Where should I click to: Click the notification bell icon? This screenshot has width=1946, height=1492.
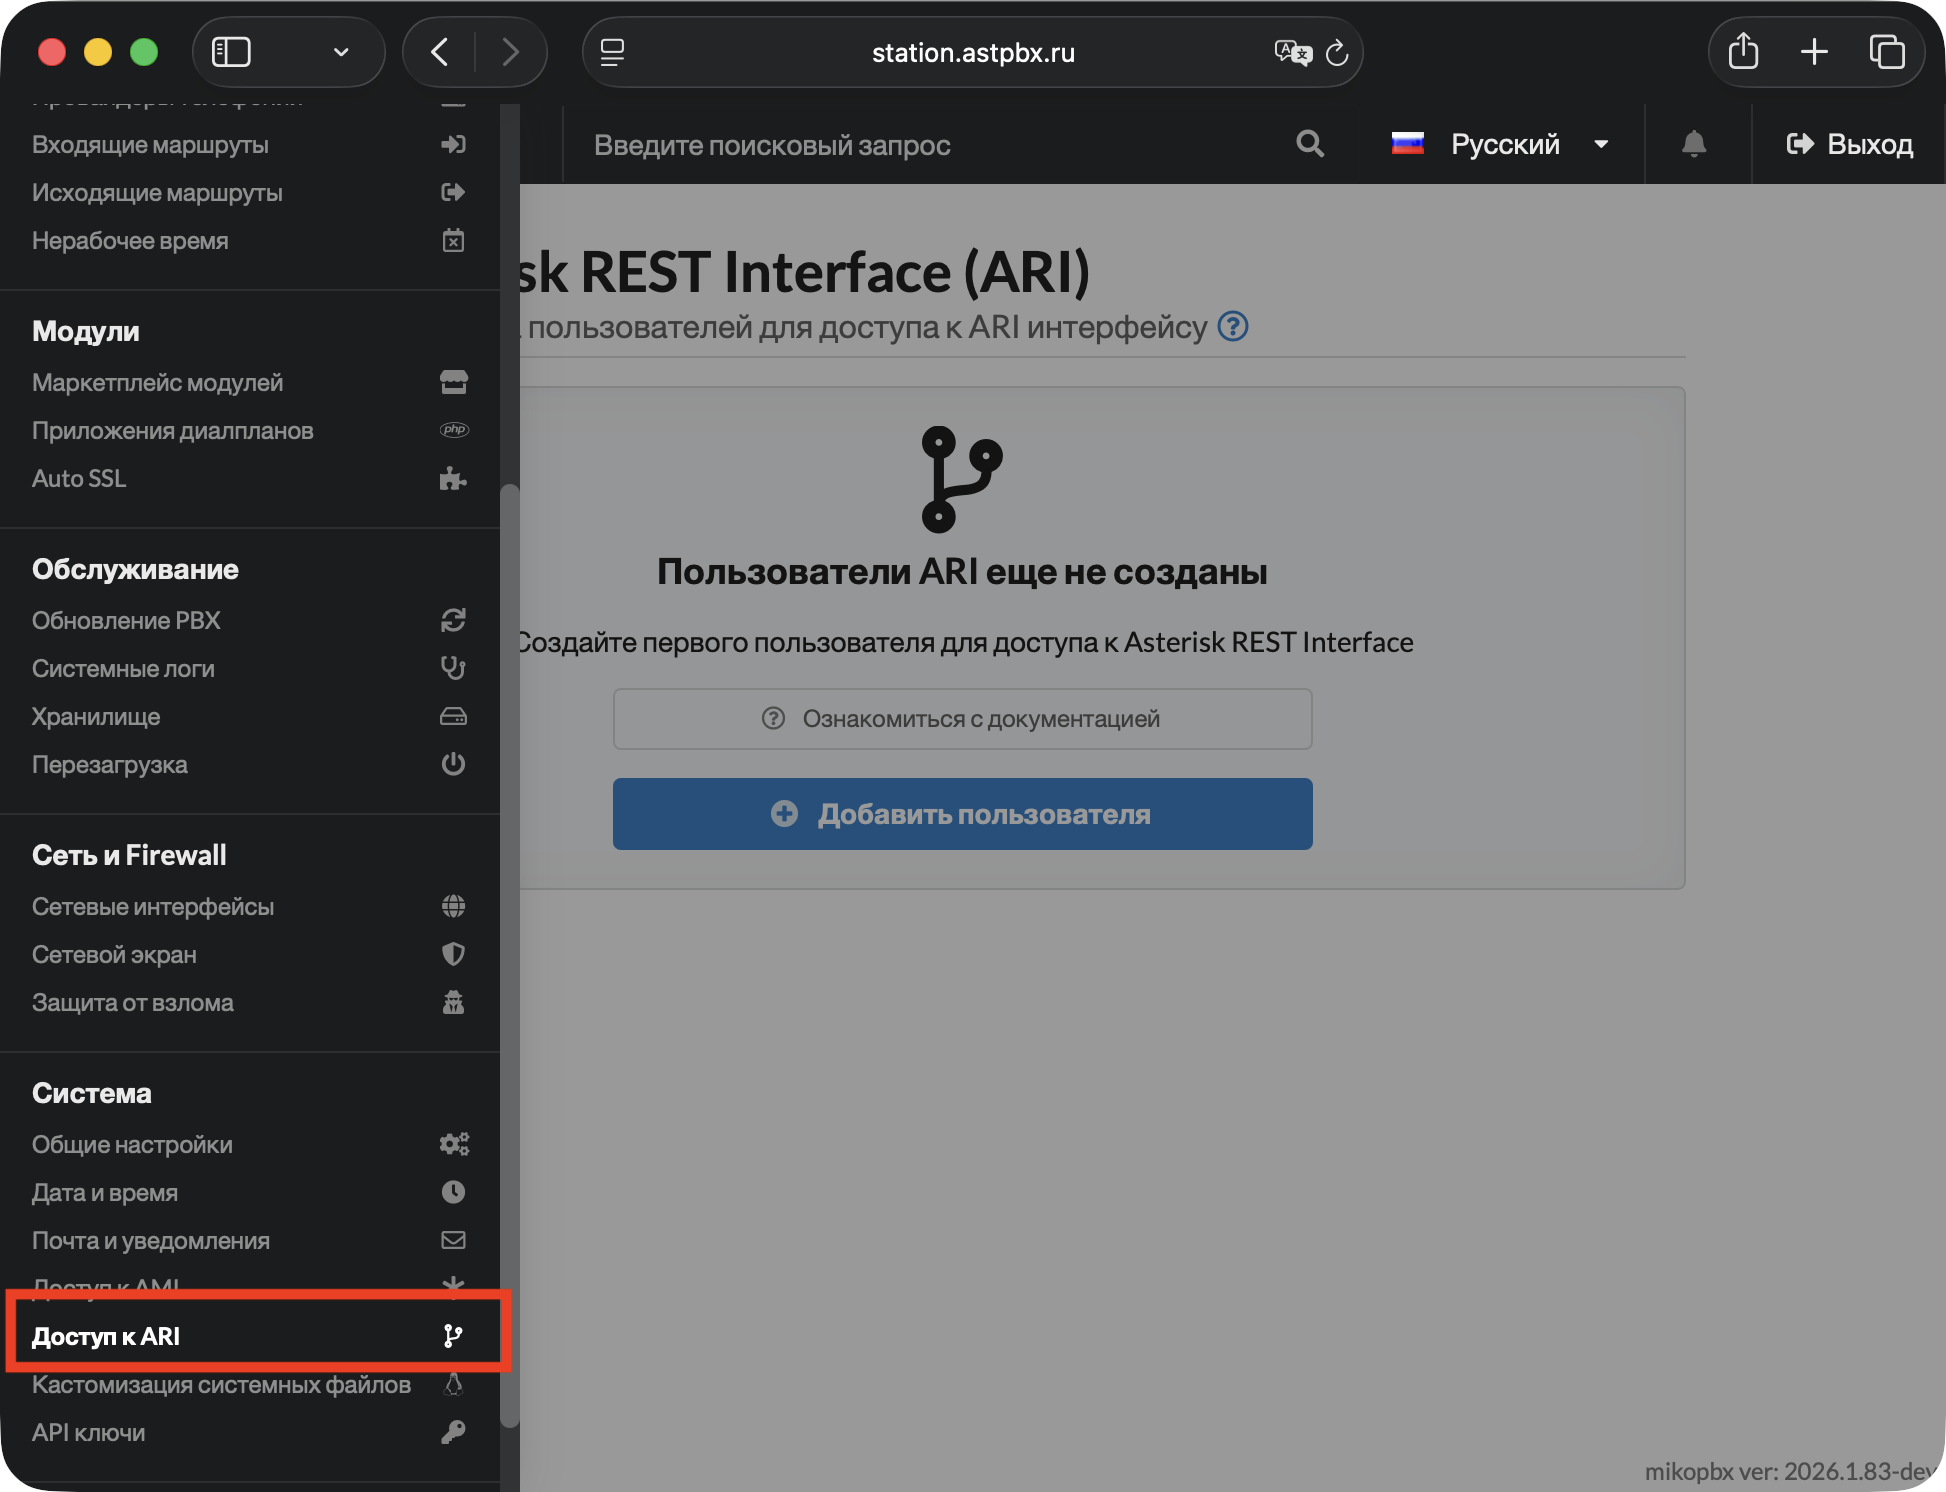(1693, 144)
